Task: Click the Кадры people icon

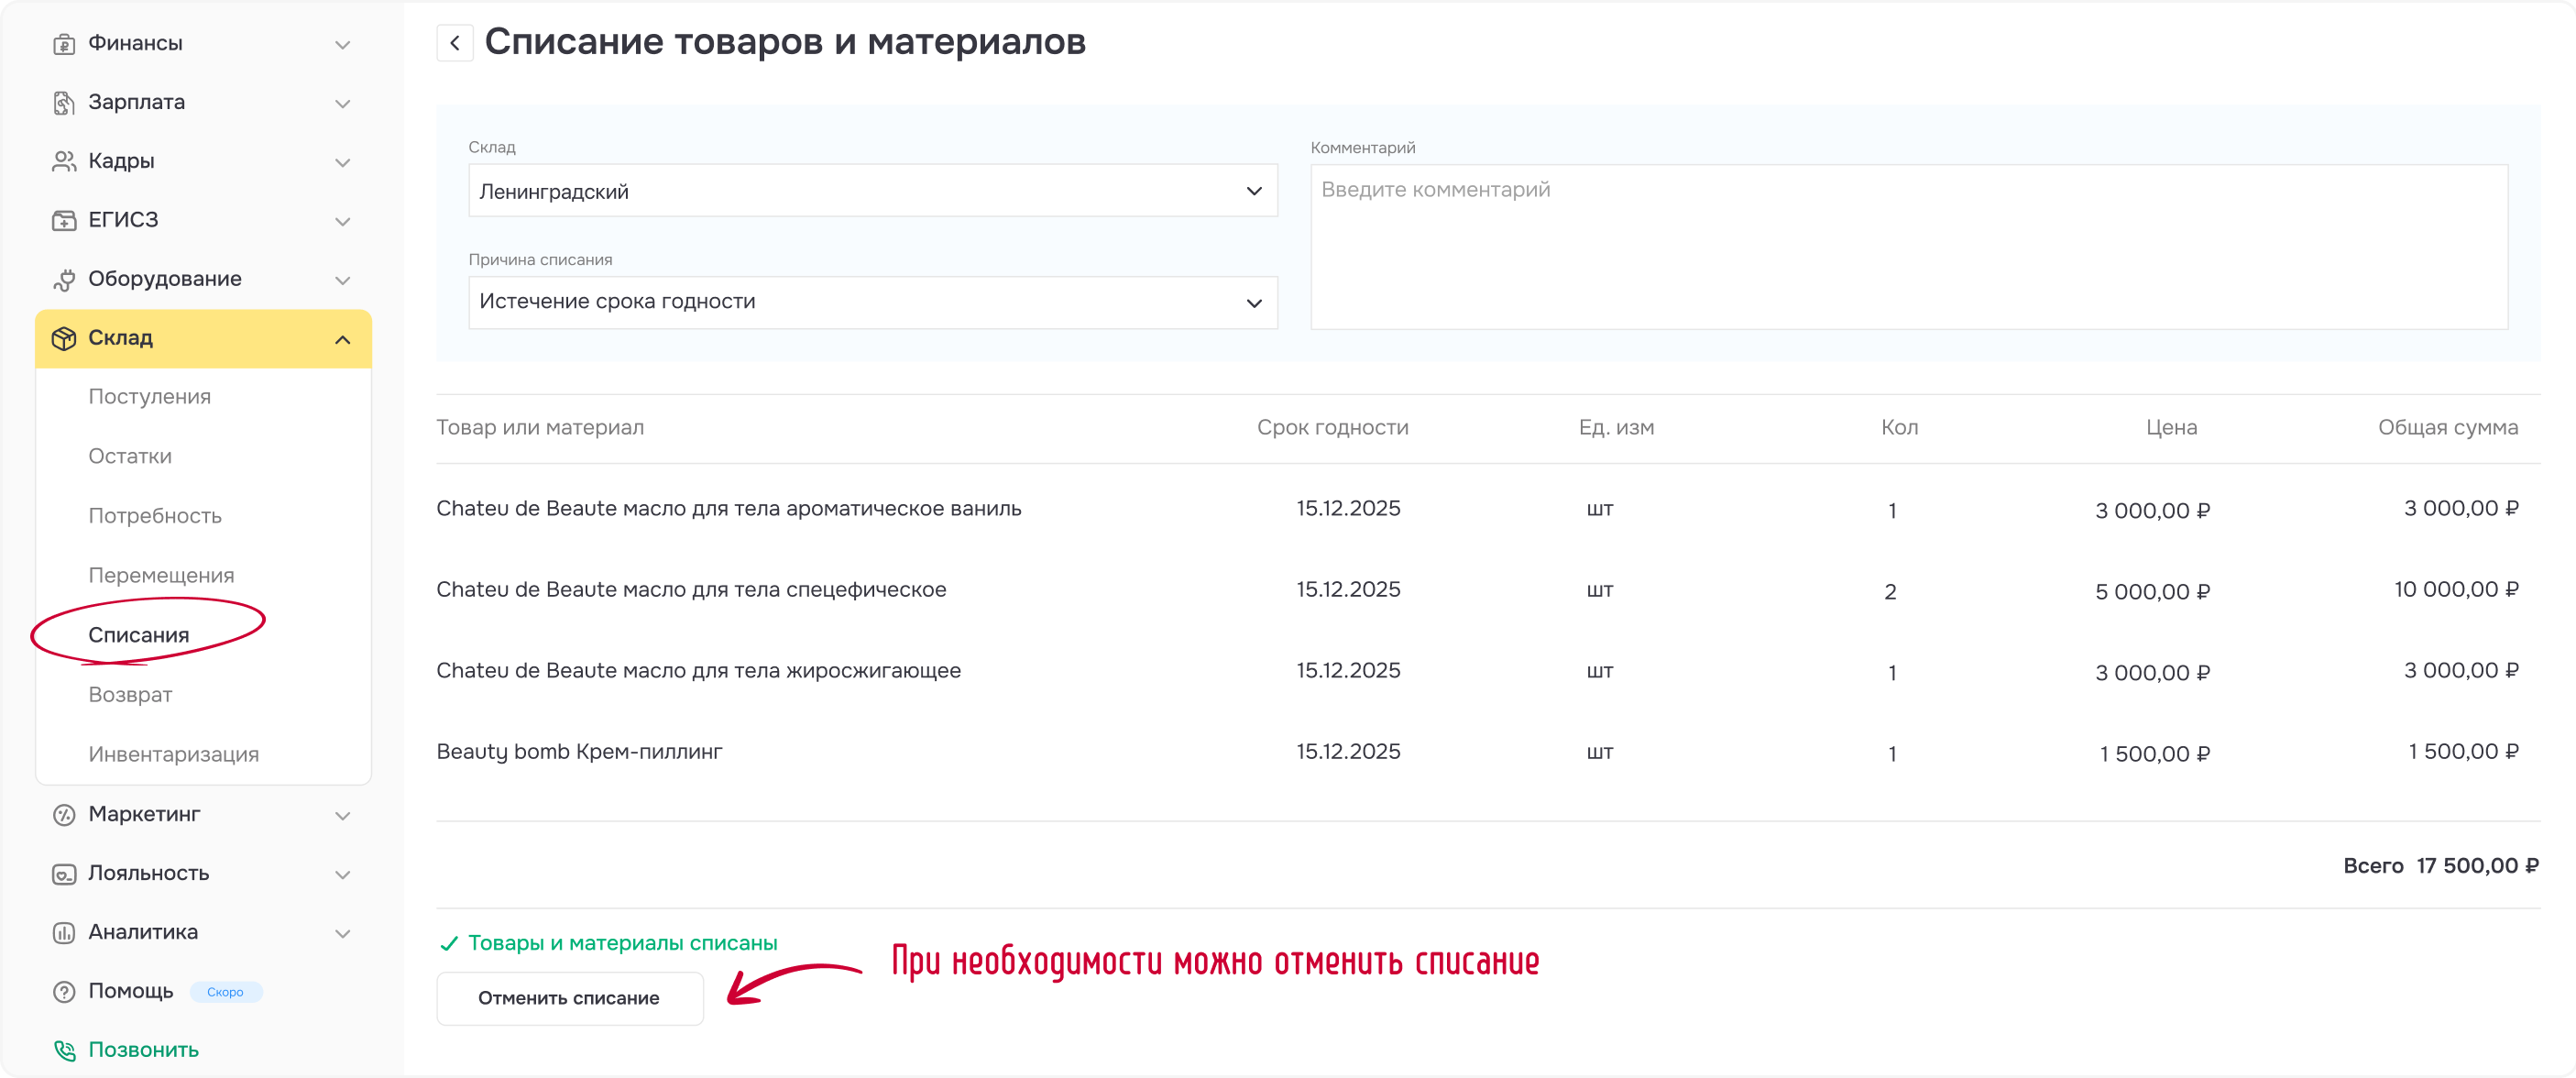Action: tap(64, 162)
